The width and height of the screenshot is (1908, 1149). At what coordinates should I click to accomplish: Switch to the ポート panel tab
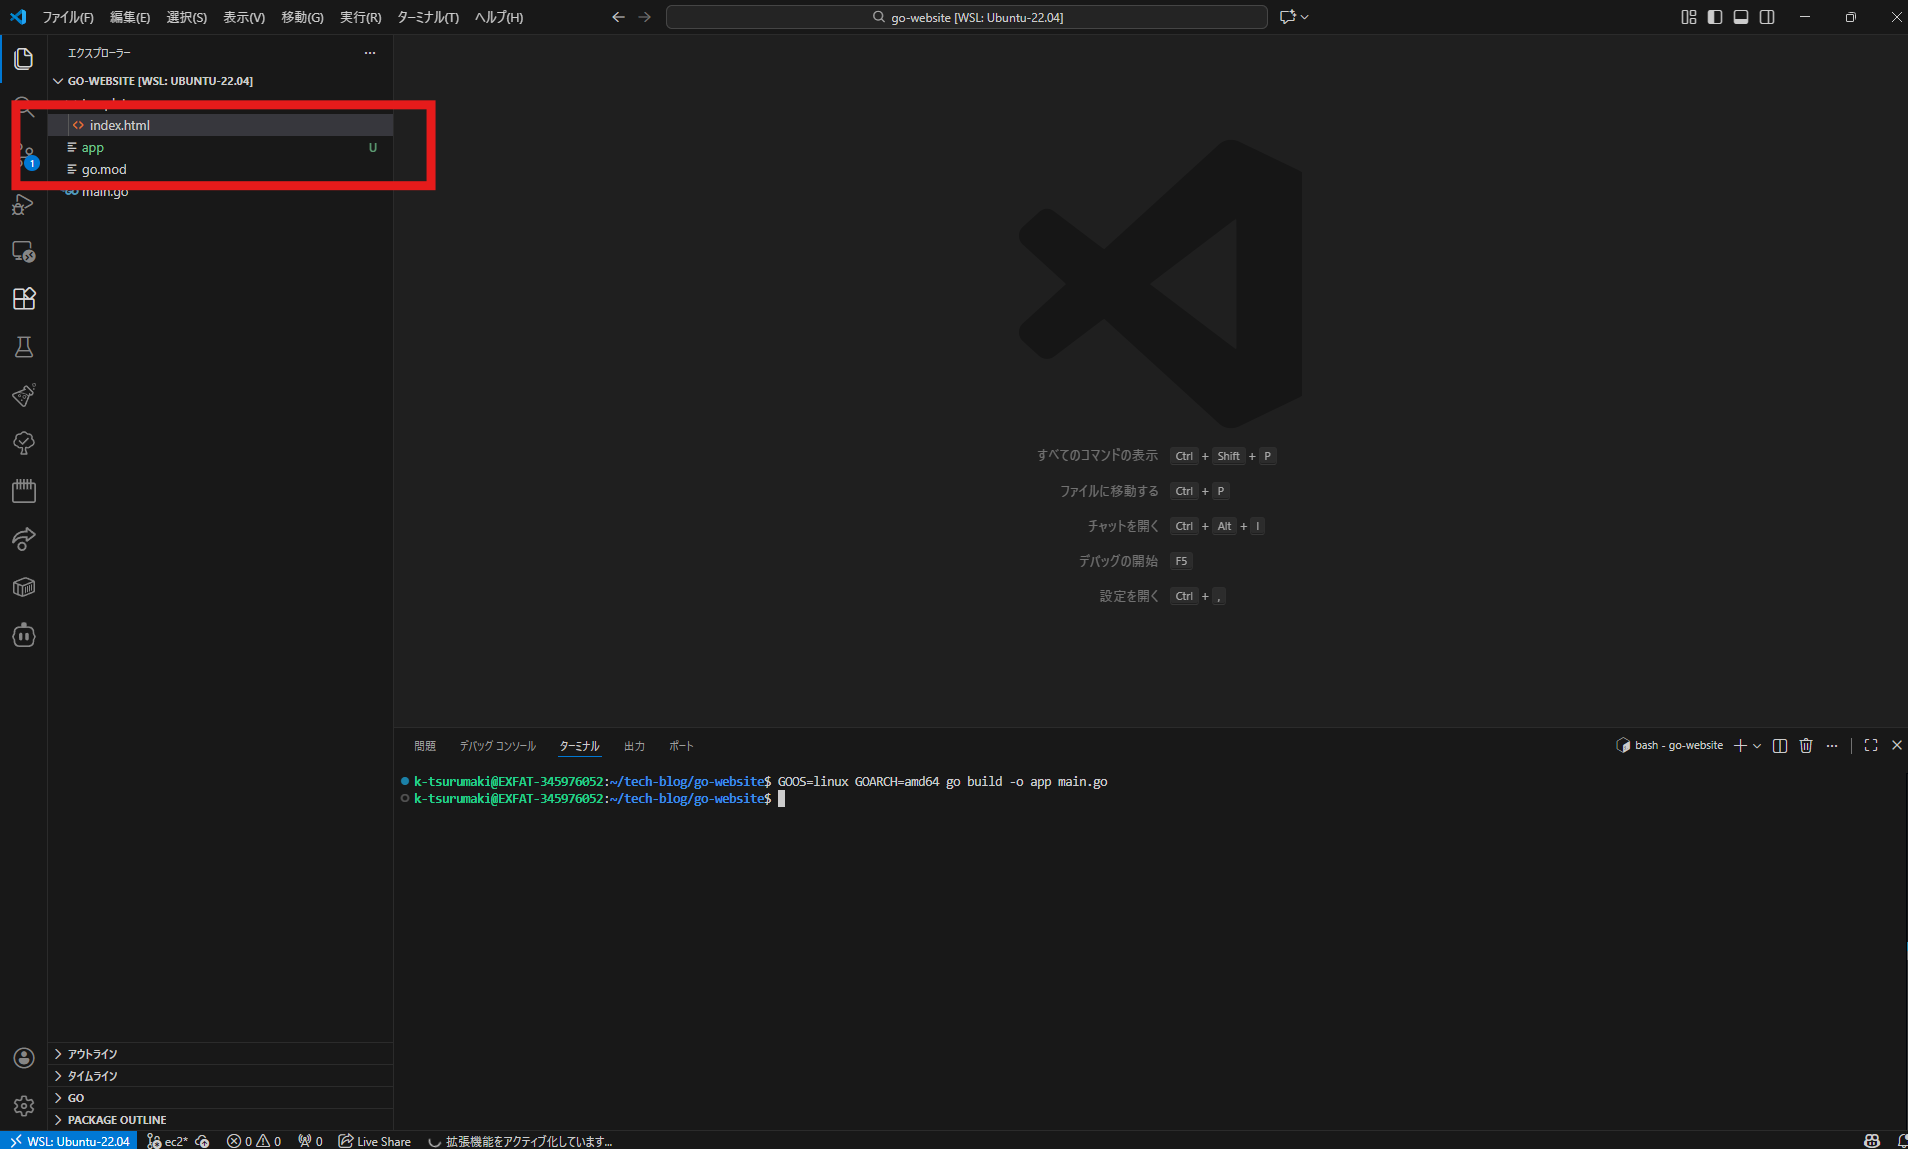pyautogui.click(x=681, y=746)
